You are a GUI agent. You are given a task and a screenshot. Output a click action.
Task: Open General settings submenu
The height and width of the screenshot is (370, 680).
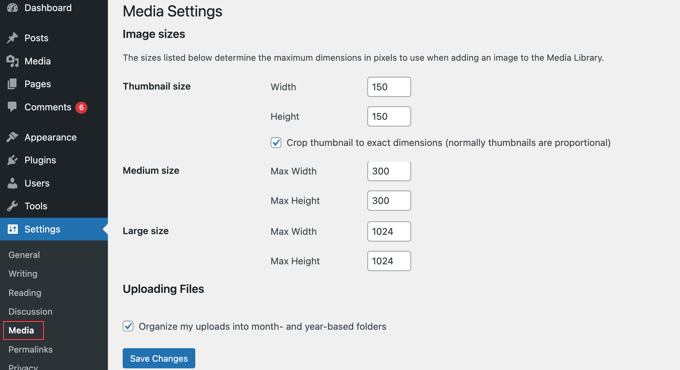[24, 255]
